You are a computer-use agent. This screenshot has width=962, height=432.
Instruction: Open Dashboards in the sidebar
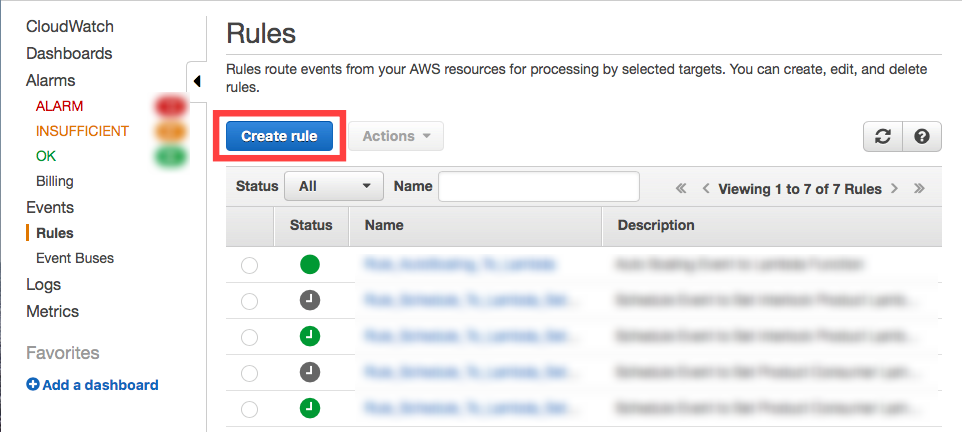pyautogui.click(x=69, y=54)
